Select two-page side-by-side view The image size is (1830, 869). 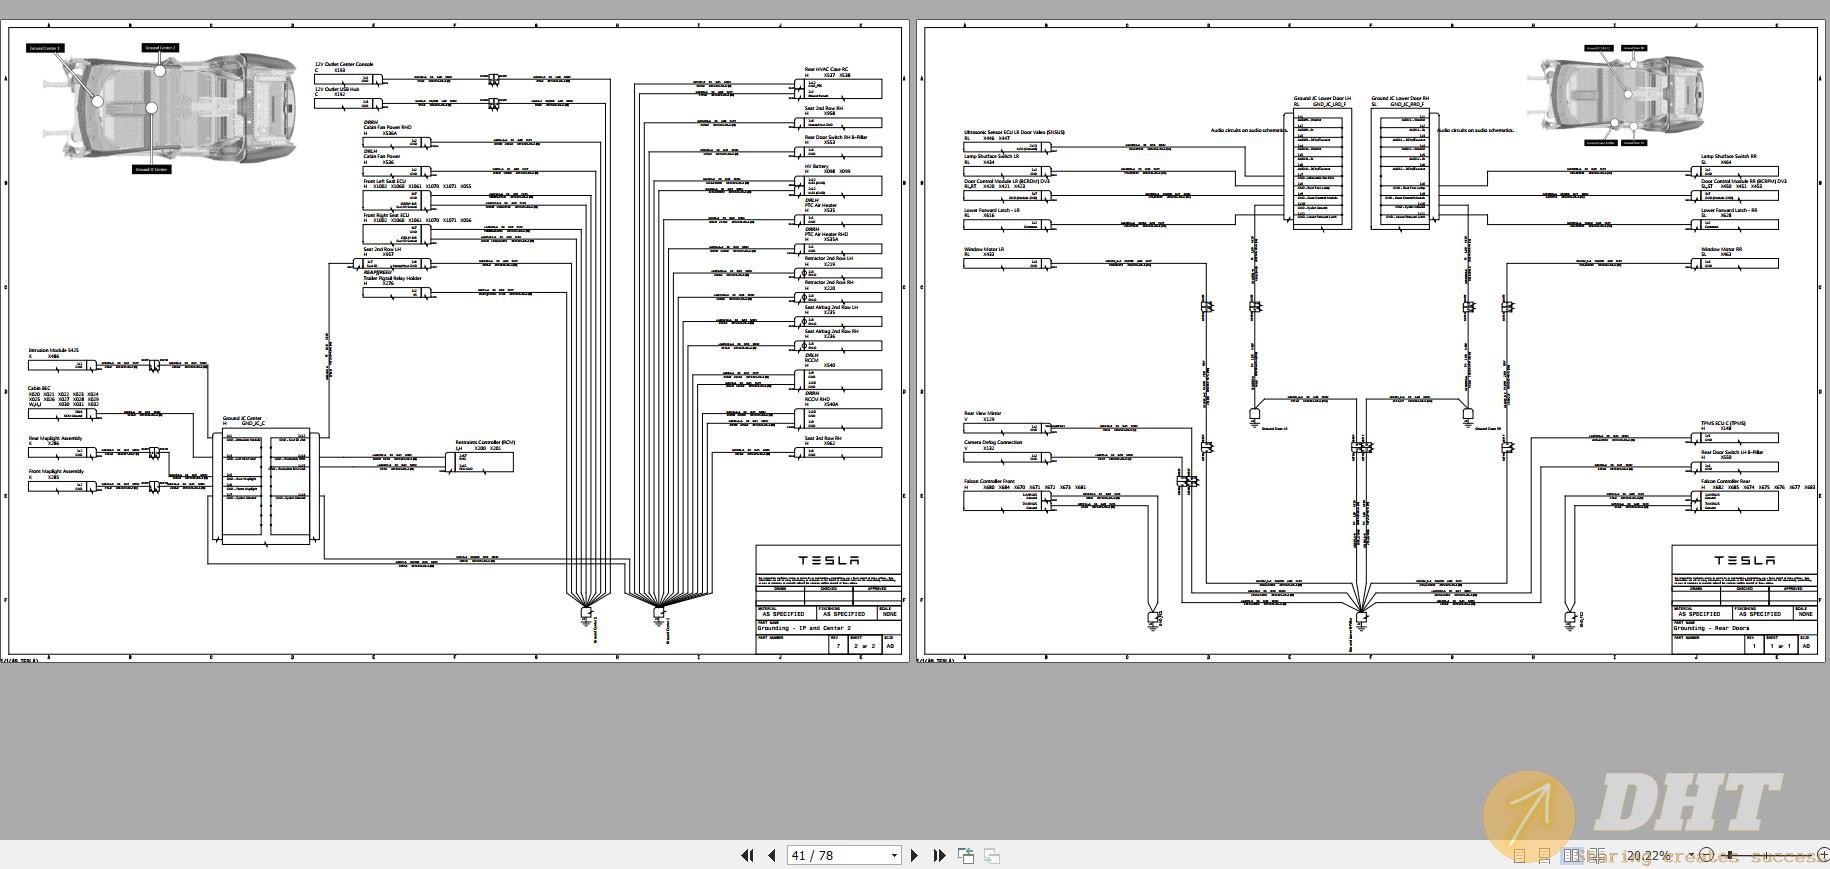[x=1571, y=856]
